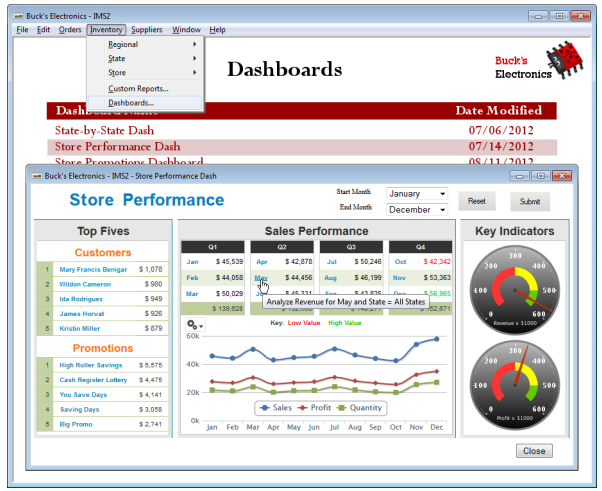Maximize the main IMS2 window
This screenshot has width=602, height=491.
pos(559,16)
